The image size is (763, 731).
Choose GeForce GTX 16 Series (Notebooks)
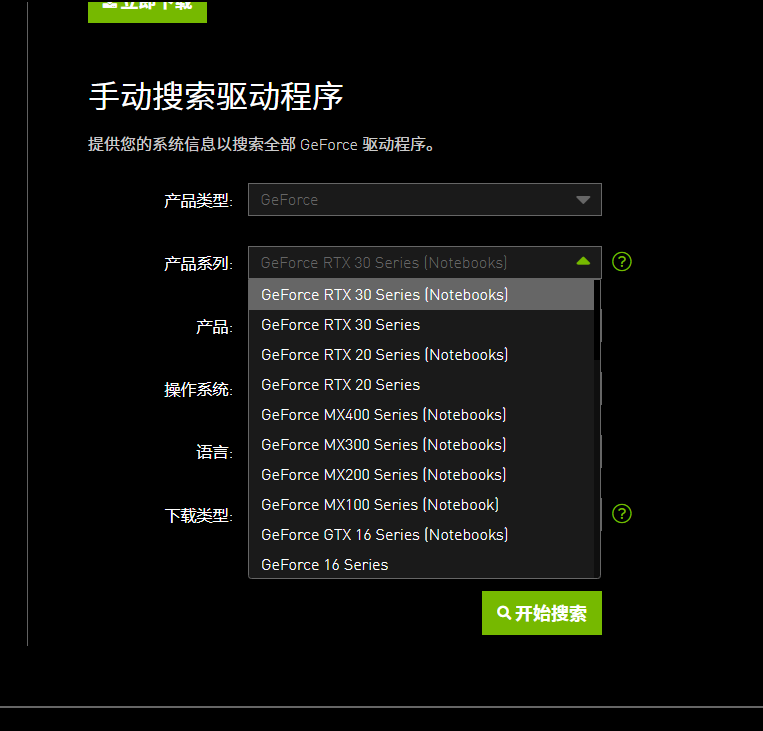tap(421, 535)
